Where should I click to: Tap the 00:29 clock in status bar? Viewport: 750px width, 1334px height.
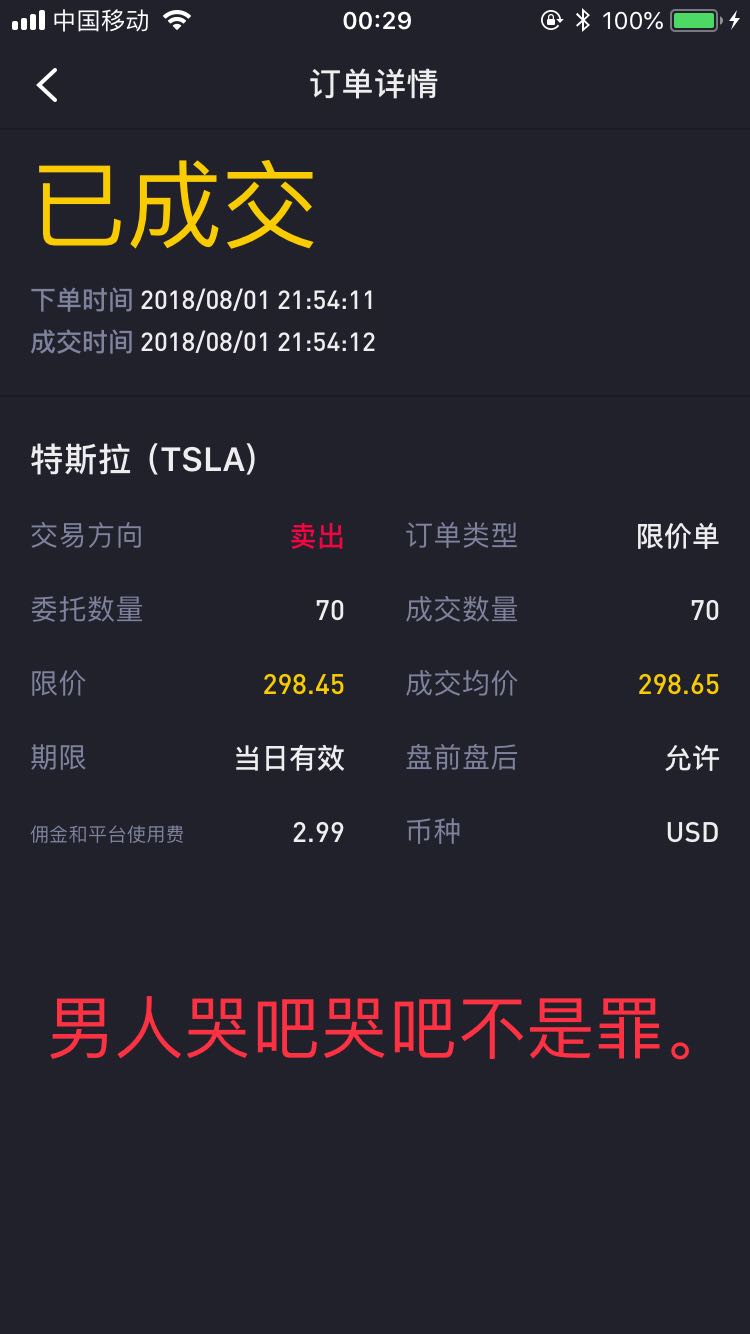[x=377, y=21]
